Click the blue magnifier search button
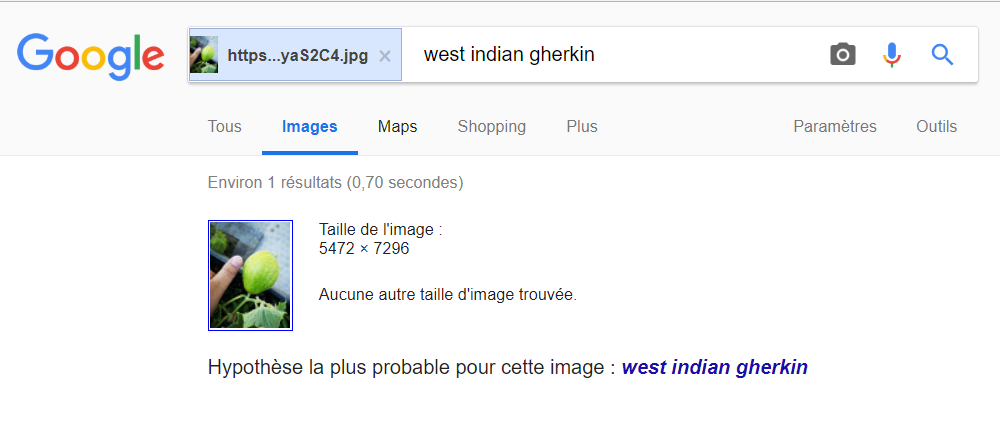Screen dimensions: 1000x434 point(942,54)
